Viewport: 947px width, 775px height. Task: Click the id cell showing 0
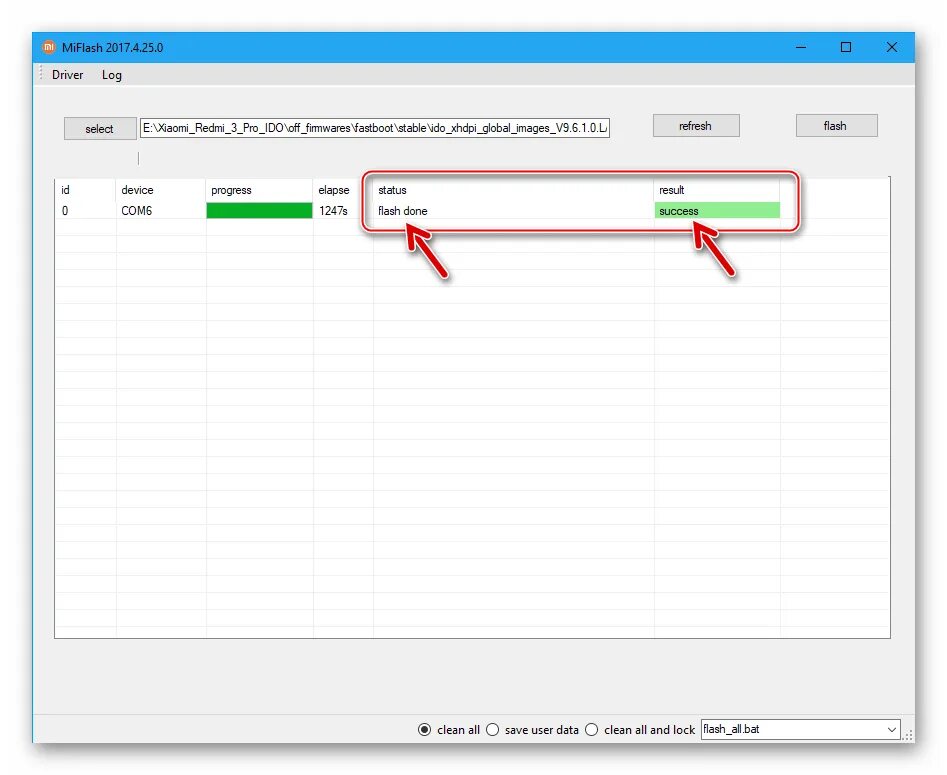(85, 211)
